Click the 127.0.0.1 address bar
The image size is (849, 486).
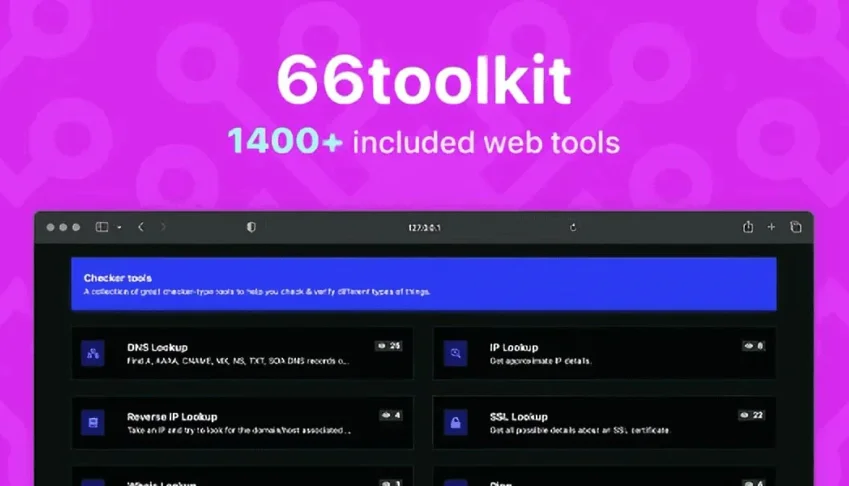(x=424, y=228)
